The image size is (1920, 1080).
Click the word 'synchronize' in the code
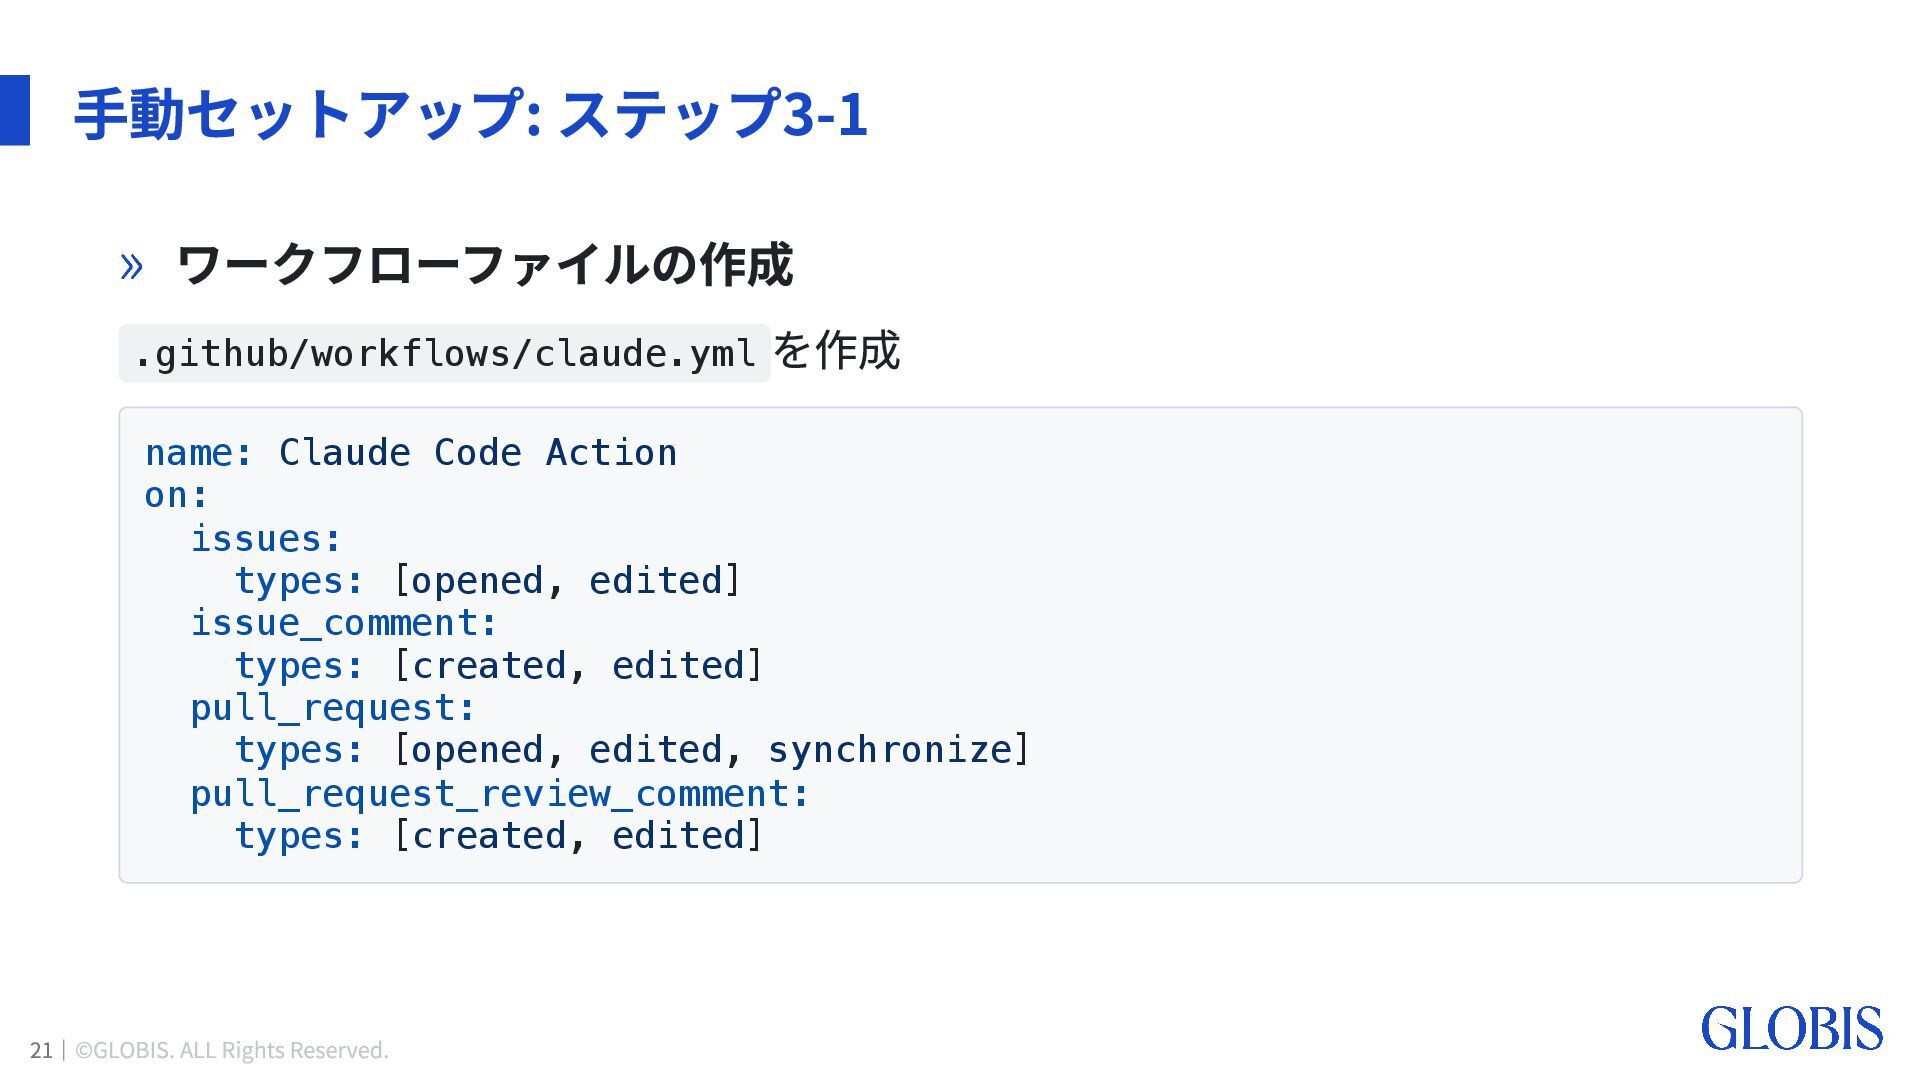pos(890,750)
